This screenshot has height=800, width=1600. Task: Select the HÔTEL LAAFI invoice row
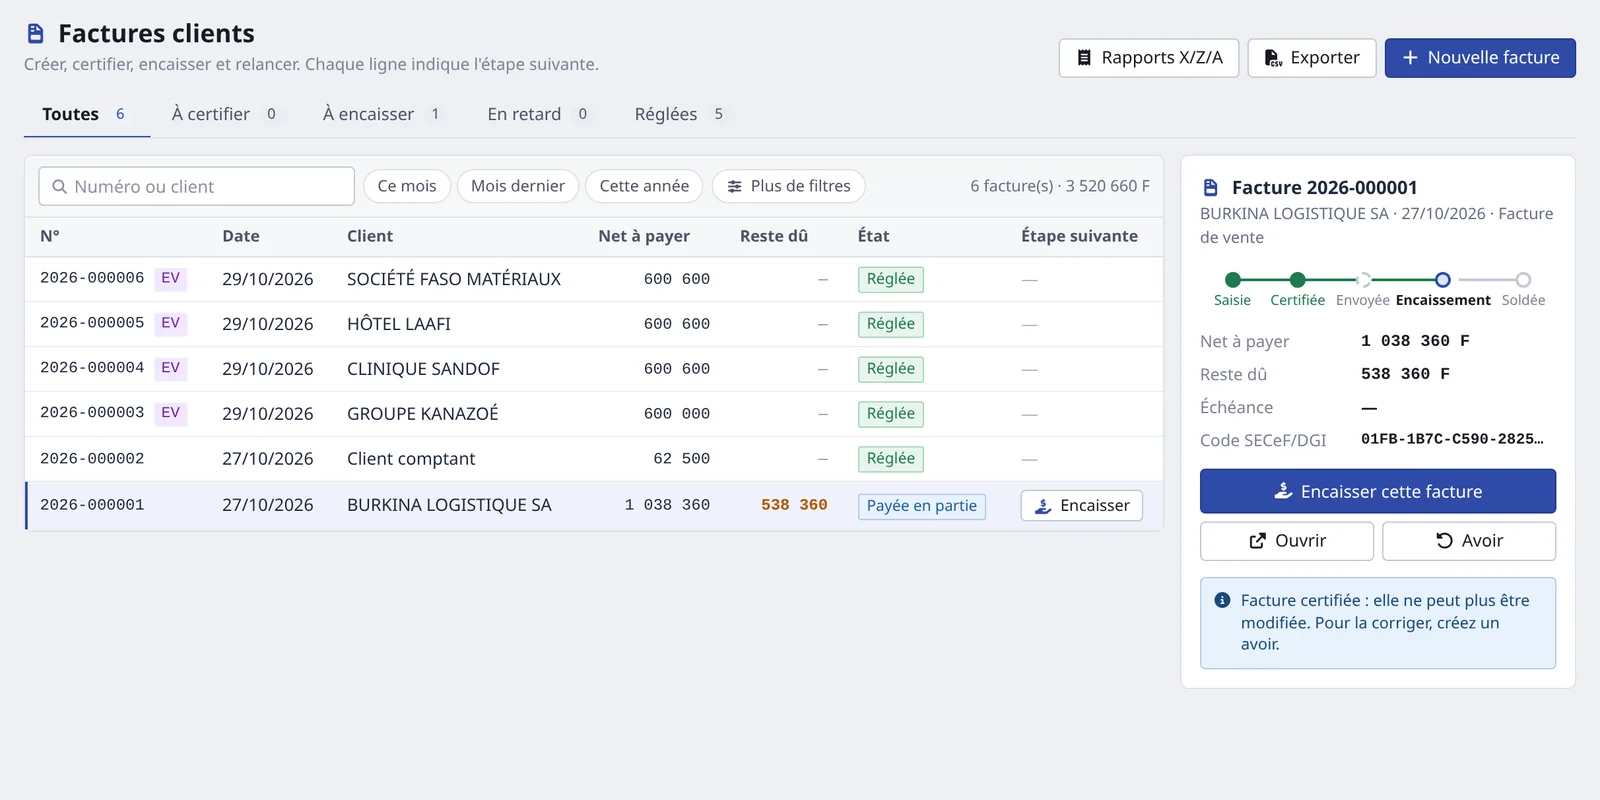[x=594, y=324]
